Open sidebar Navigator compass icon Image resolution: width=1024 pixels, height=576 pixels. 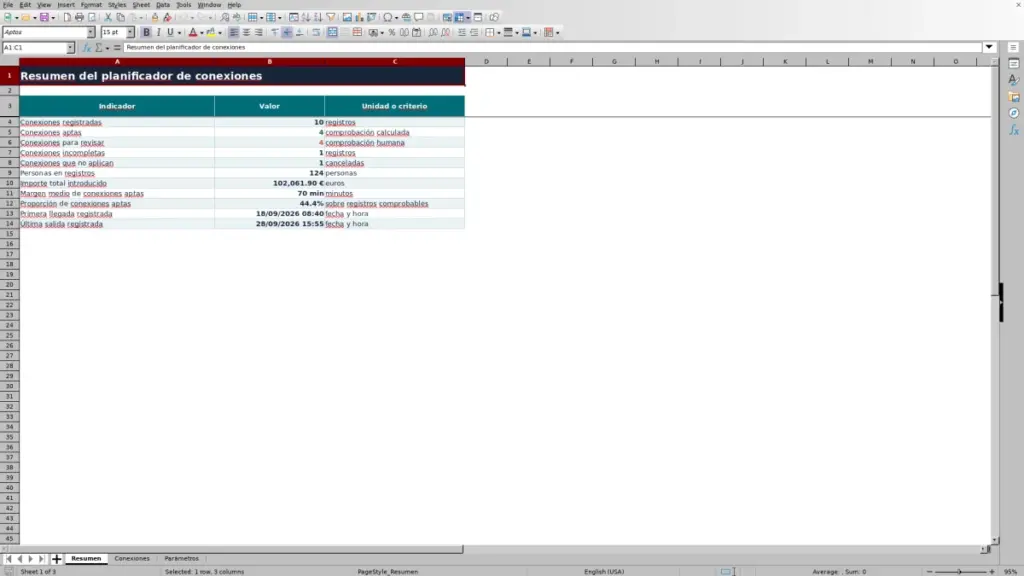pos(1014,113)
